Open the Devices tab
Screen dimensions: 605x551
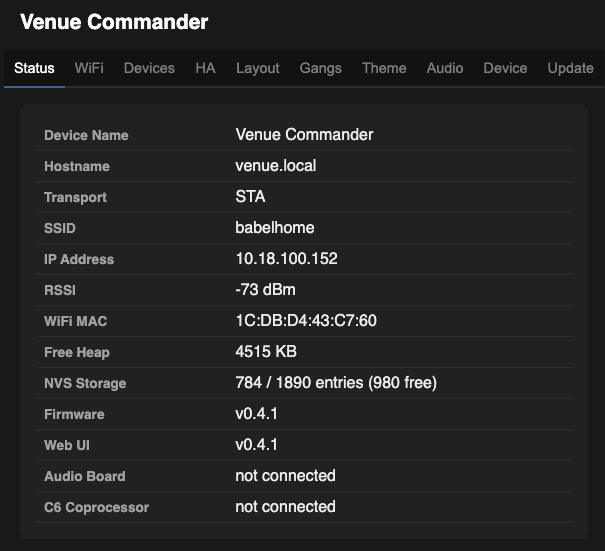click(x=149, y=68)
